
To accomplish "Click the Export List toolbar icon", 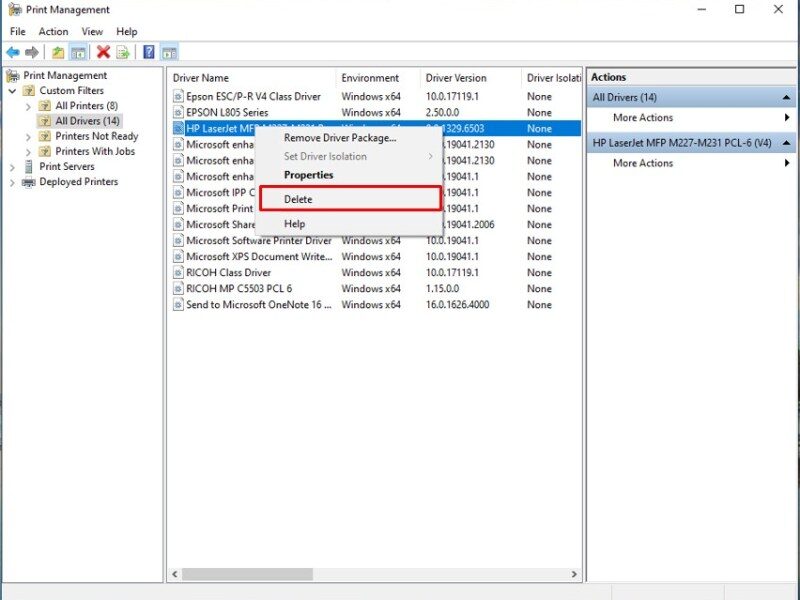I will 123,52.
